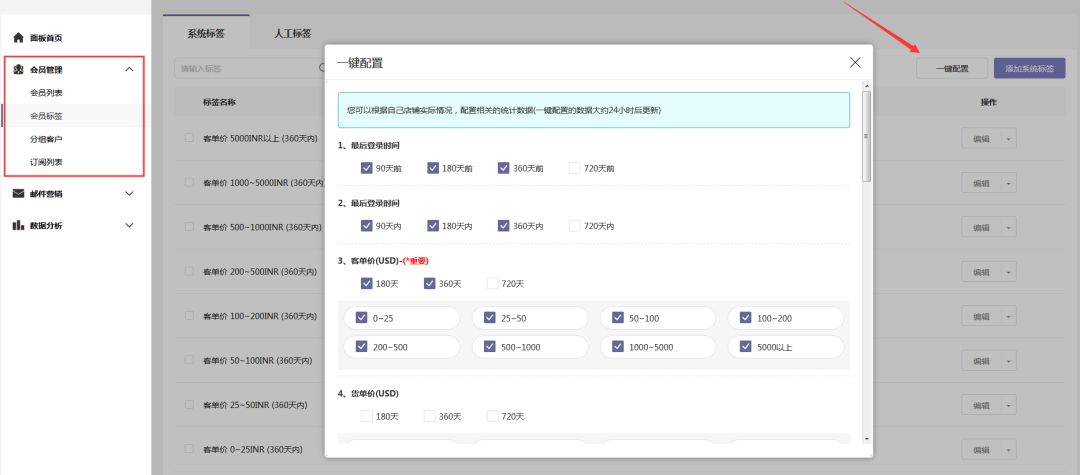Screen dimensions: 1080x475
Task: Click the search icon in tag search box
Action: [321, 69]
